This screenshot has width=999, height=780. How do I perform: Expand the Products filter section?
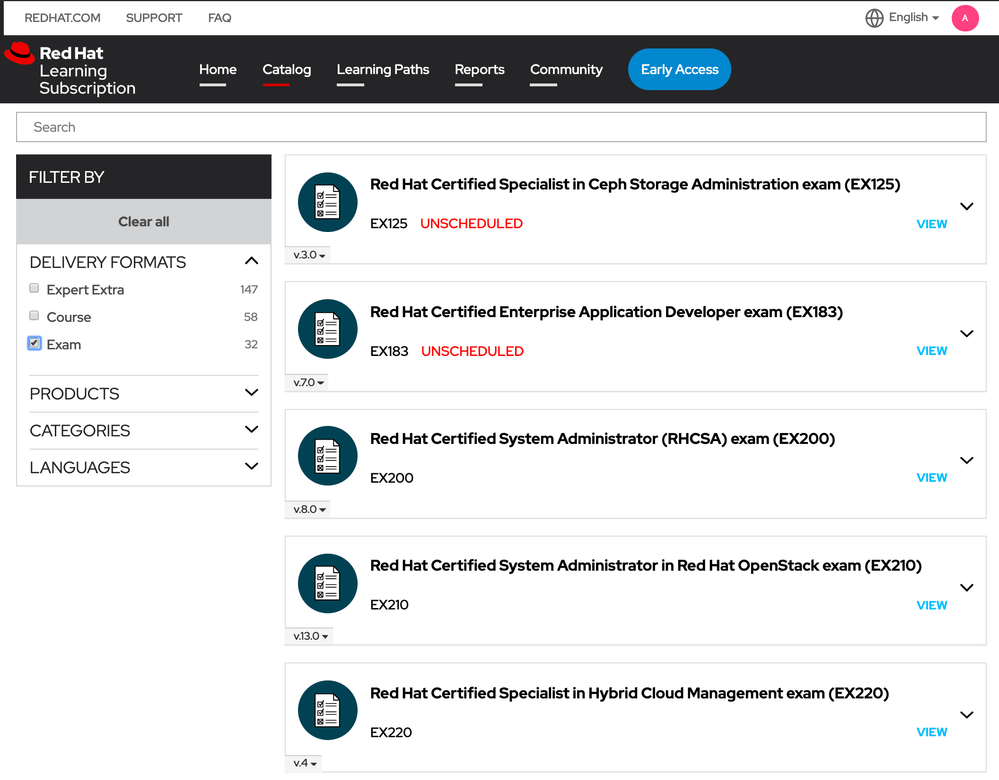pyautogui.click(x=251, y=393)
